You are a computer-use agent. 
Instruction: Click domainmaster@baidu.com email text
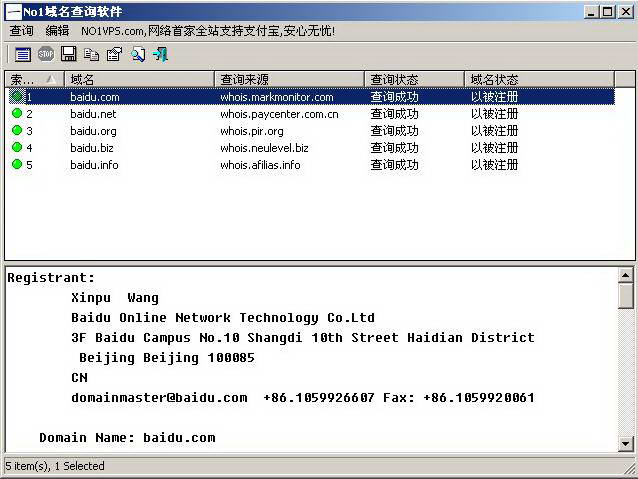click(159, 398)
